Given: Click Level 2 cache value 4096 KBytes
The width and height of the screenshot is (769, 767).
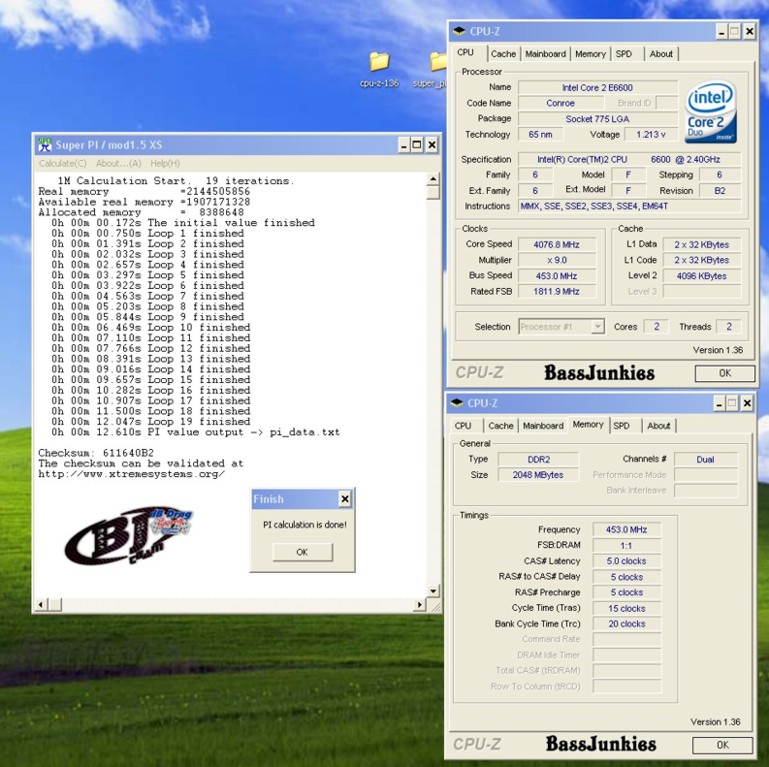Looking at the screenshot, I should [701, 276].
